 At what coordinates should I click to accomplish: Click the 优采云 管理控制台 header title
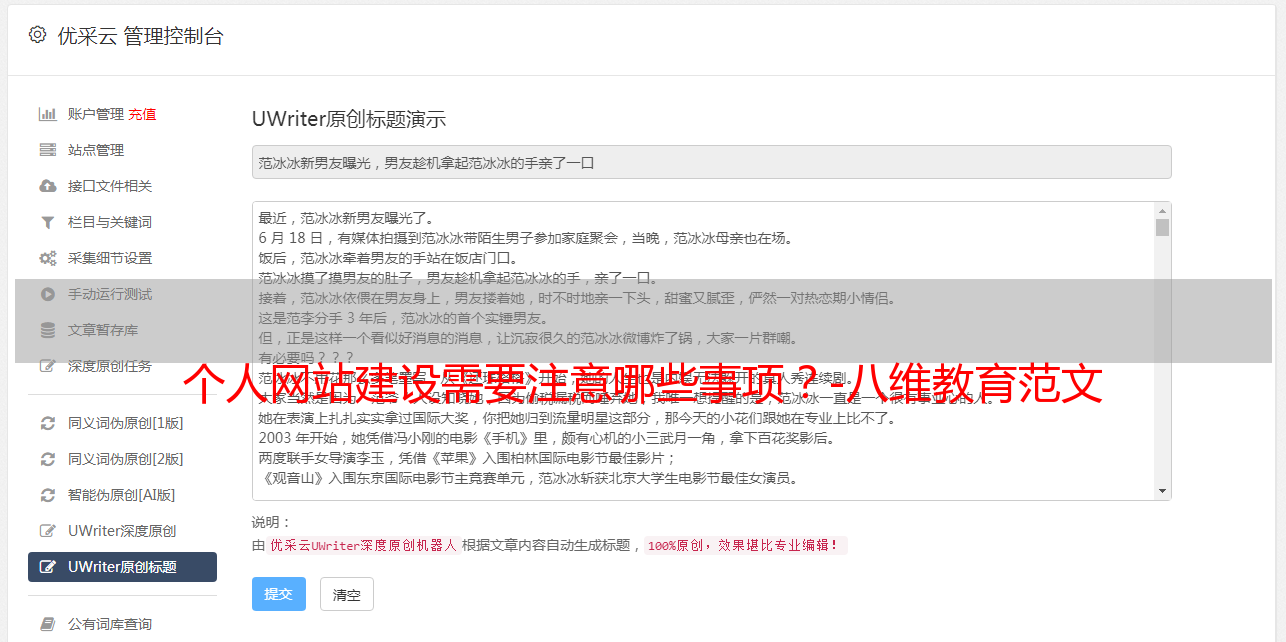pyautogui.click(x=140, y=36)
